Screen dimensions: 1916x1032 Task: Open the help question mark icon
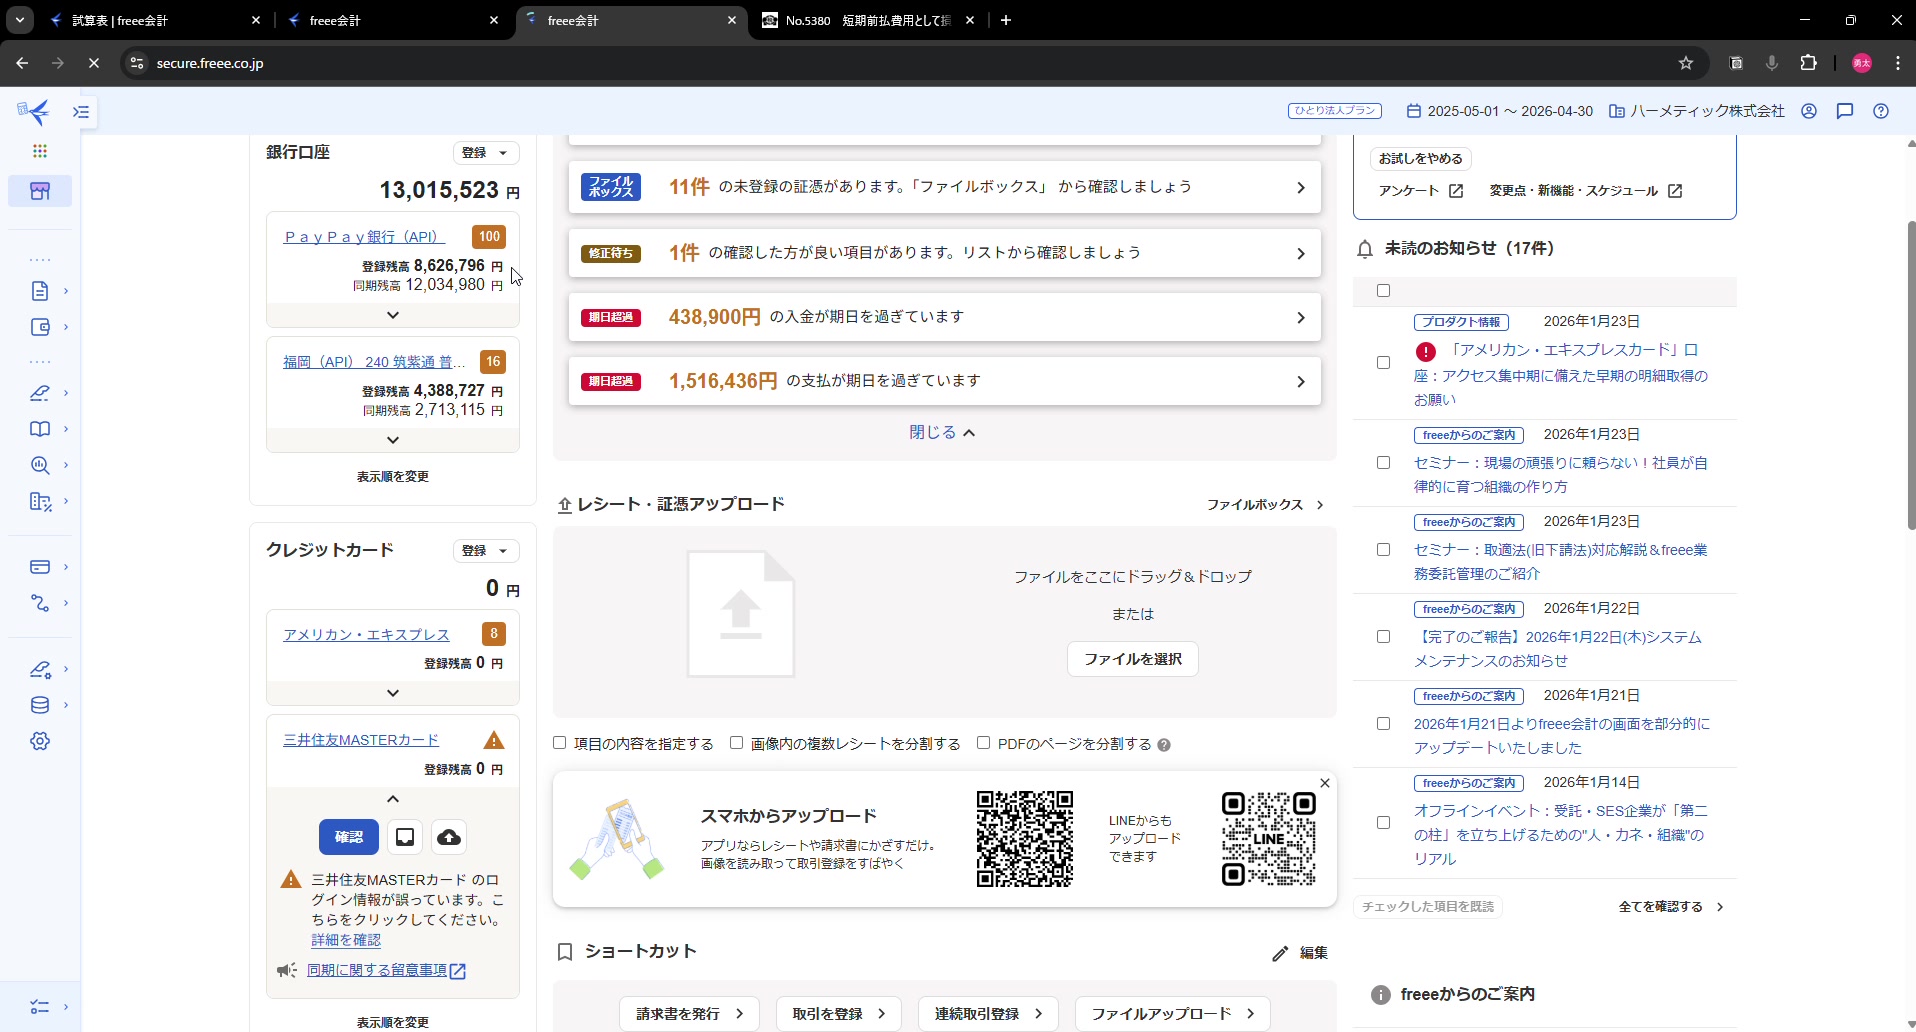point(1881,111)
